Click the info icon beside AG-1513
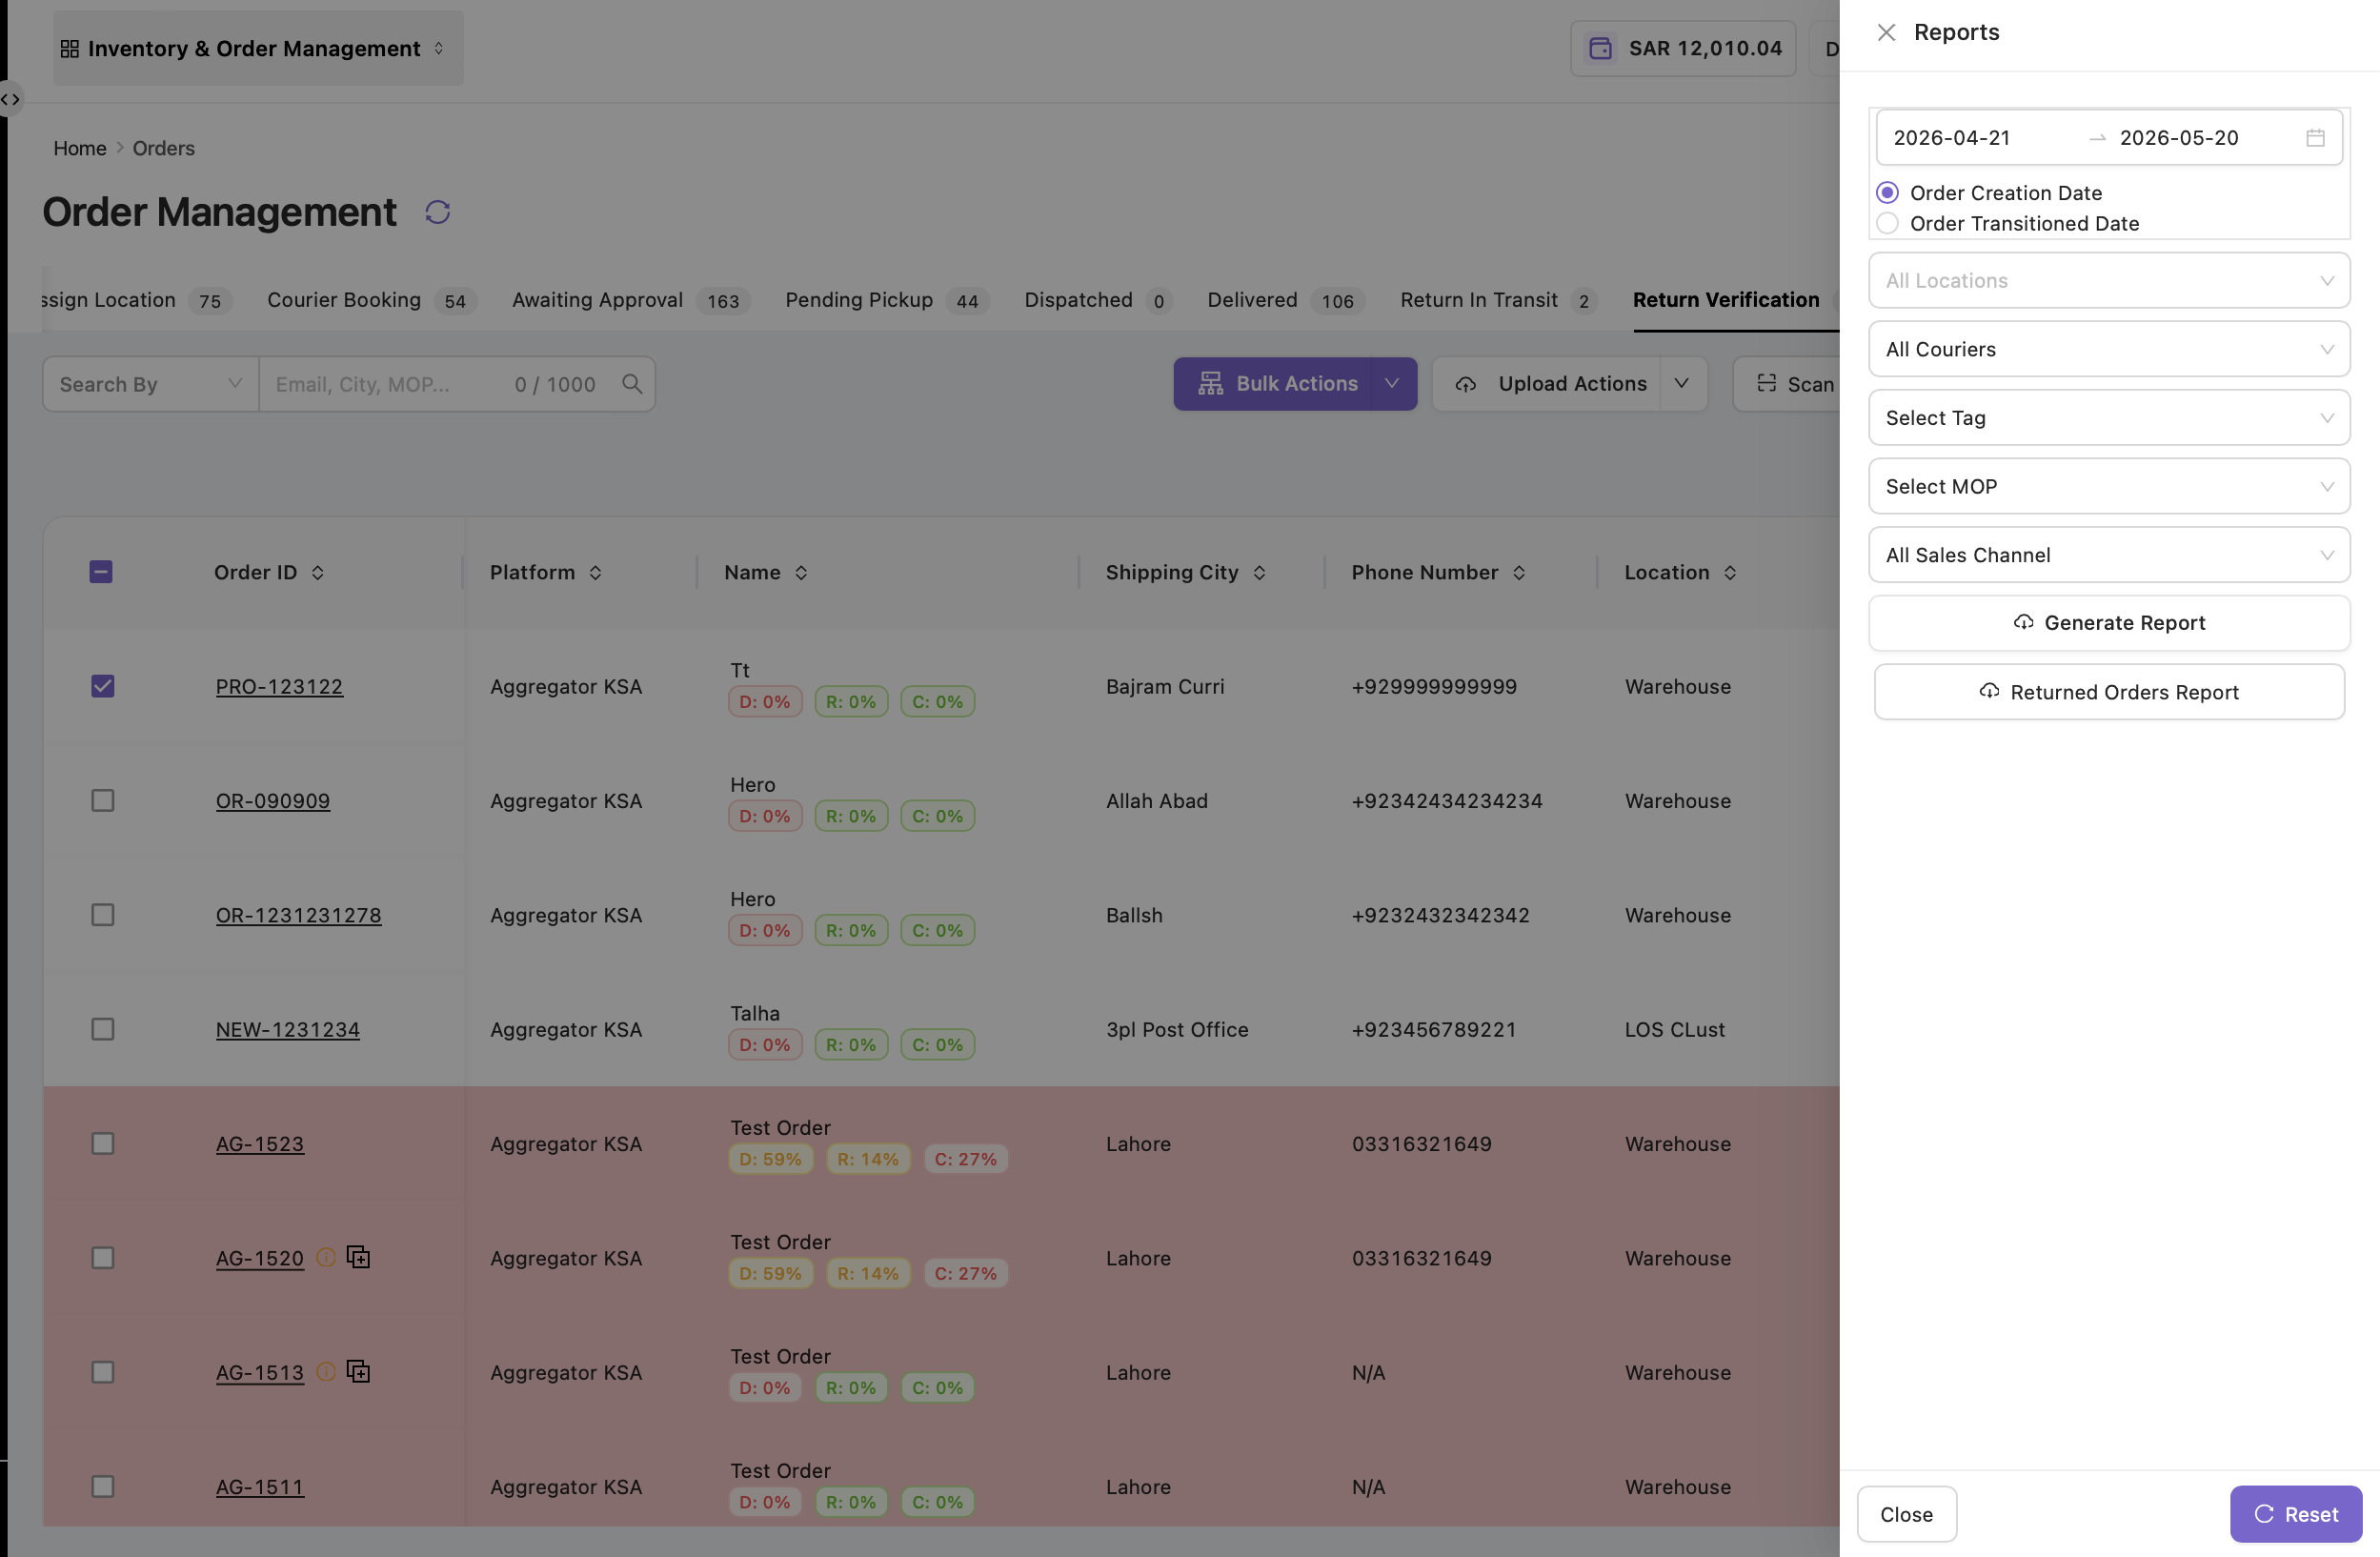 pos(326,1372)
